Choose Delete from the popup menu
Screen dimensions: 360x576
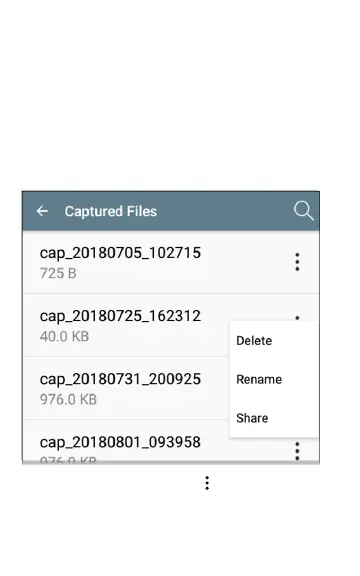pos(254,341)
